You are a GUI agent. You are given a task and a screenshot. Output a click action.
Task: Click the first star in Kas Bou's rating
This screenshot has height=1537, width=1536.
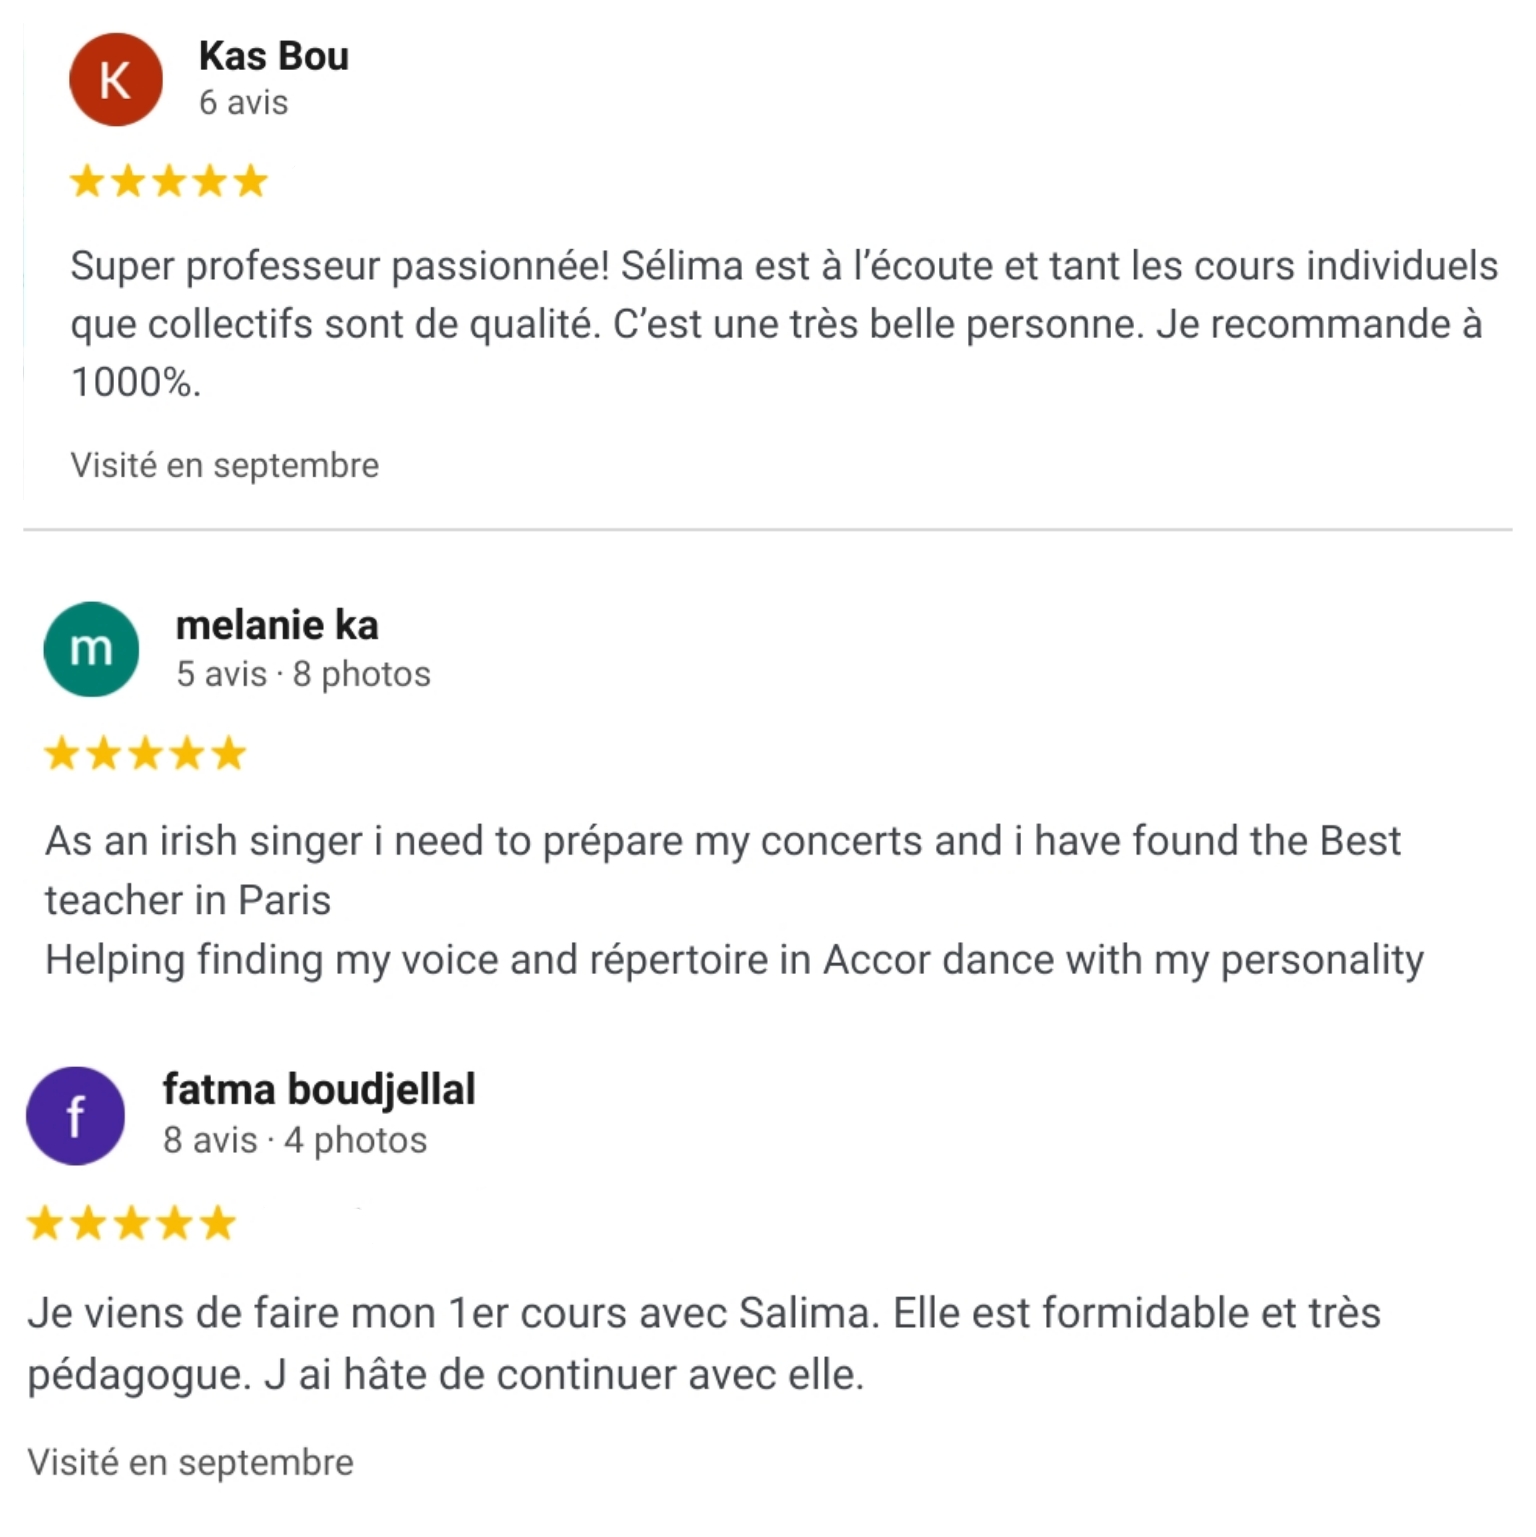click(x=87, y=182)
